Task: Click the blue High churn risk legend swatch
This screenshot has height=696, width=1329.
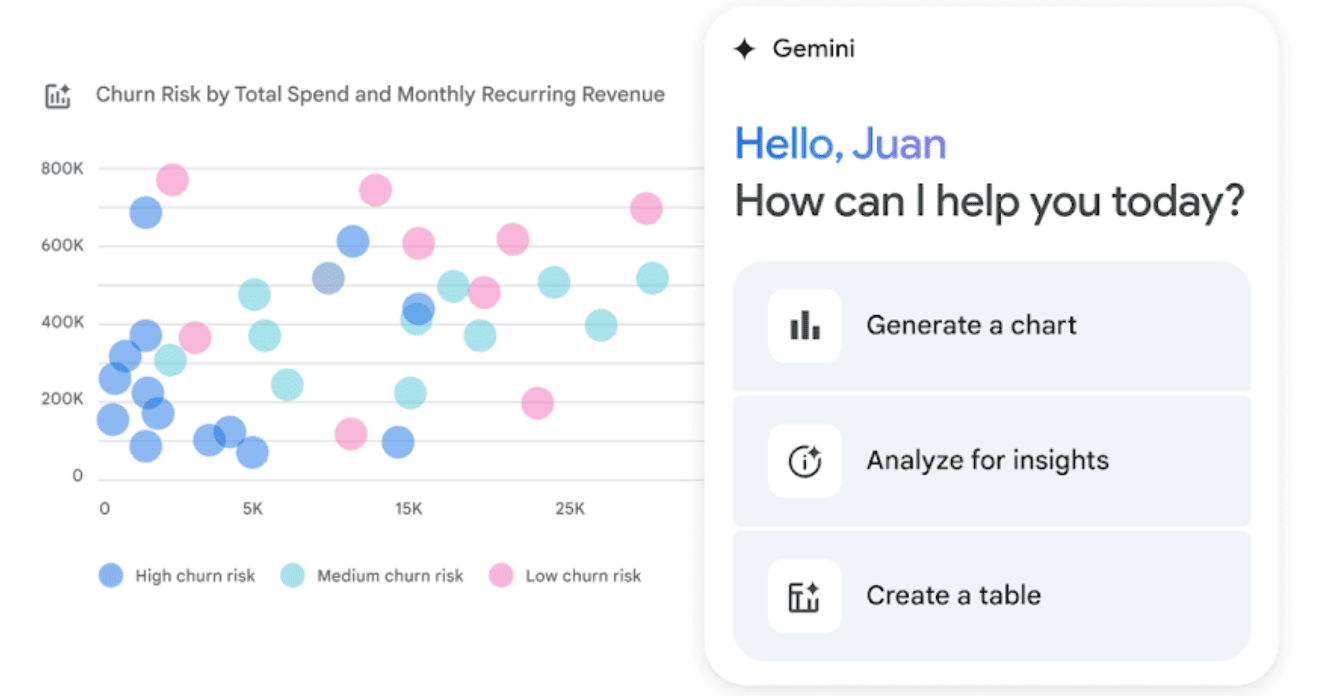Action: click(x=111, y=575)
